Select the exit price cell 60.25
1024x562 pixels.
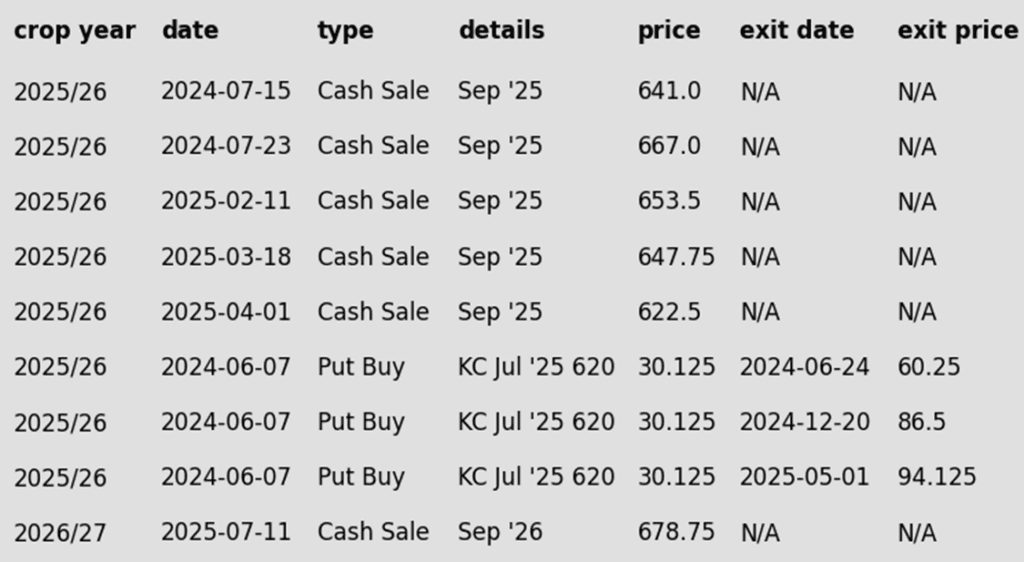coord(928,367)
